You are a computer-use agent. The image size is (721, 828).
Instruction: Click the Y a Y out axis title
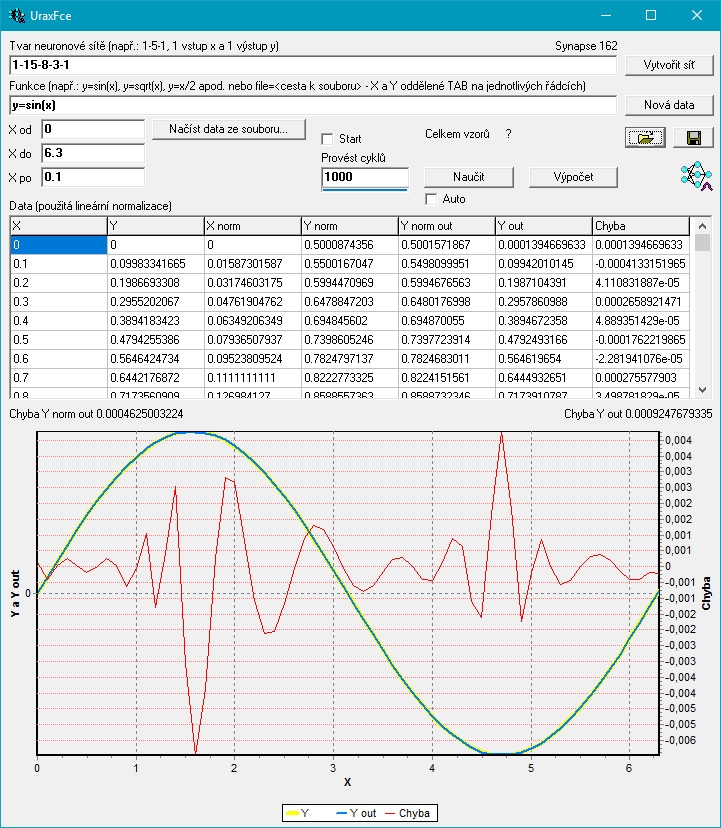[15, 594]
